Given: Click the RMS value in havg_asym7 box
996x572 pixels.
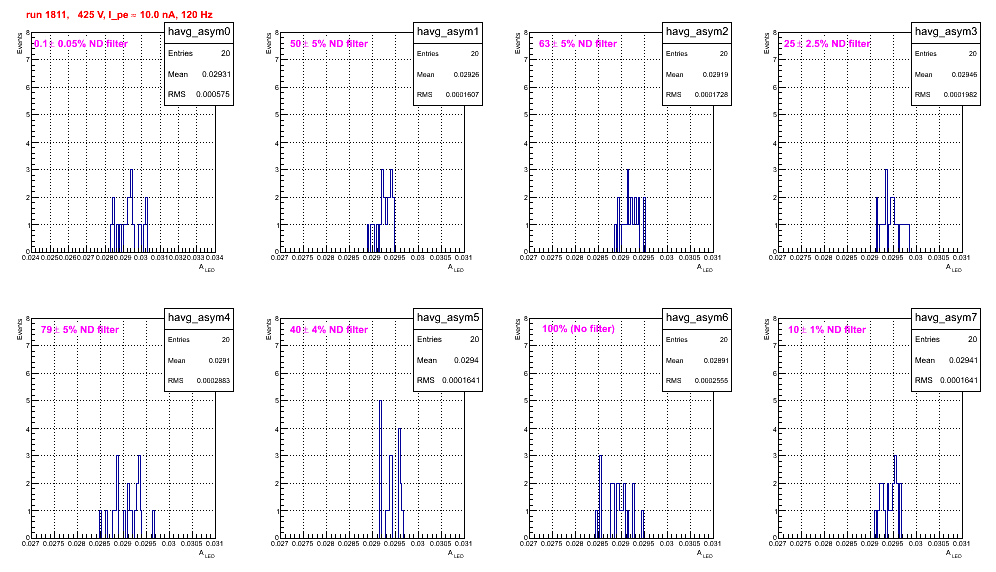Looking at the screenshot, I should point(958,381).
